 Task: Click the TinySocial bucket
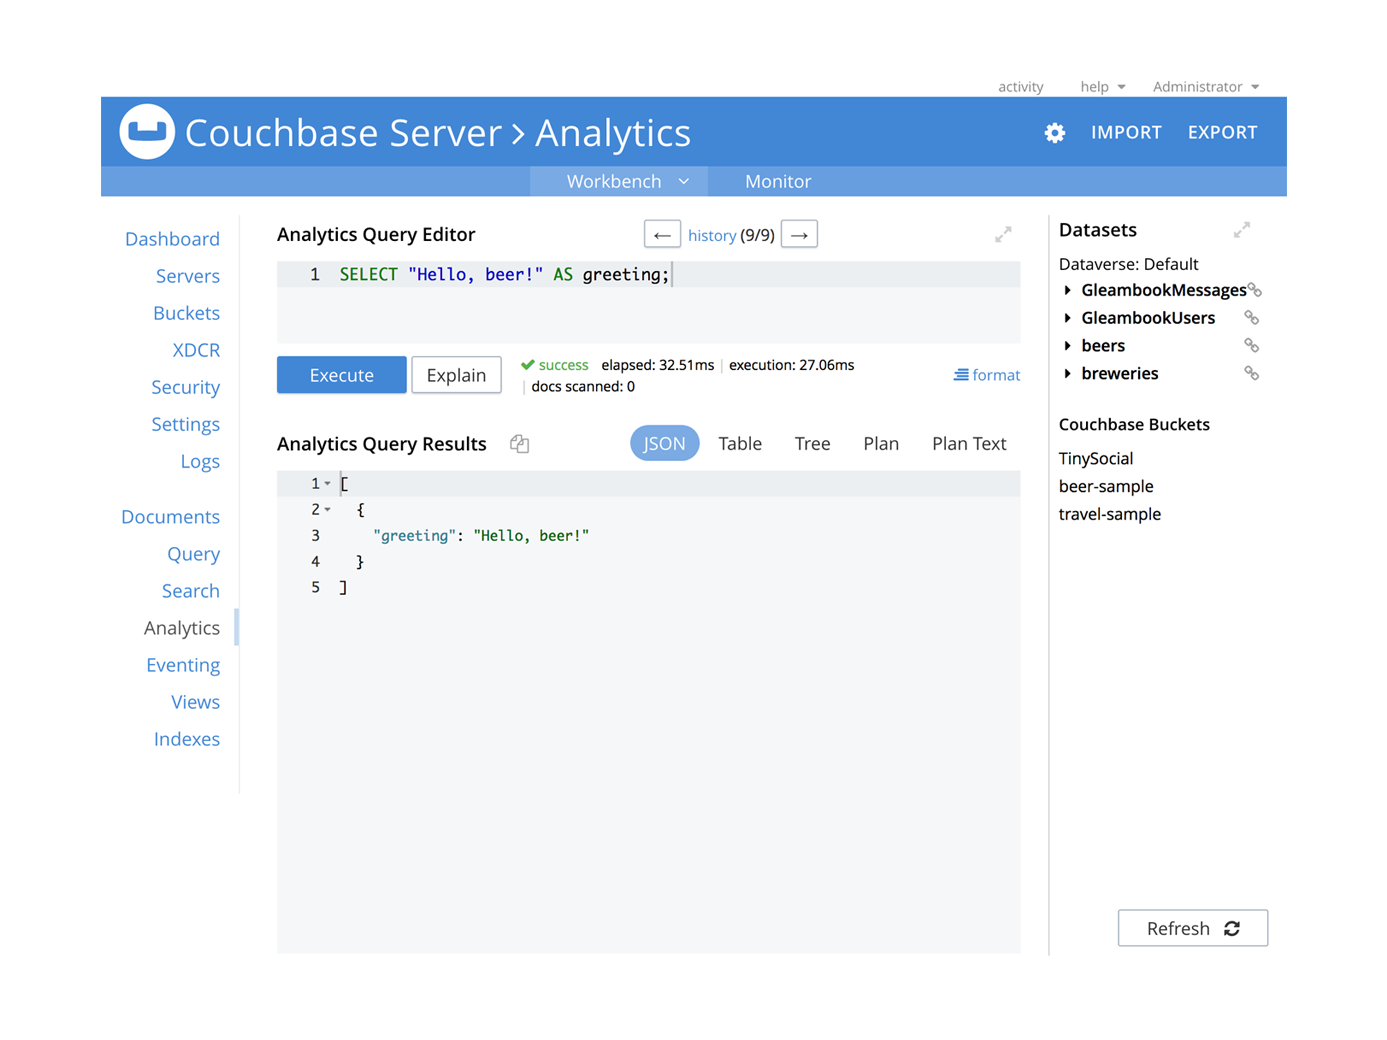tap(1096, 459)
